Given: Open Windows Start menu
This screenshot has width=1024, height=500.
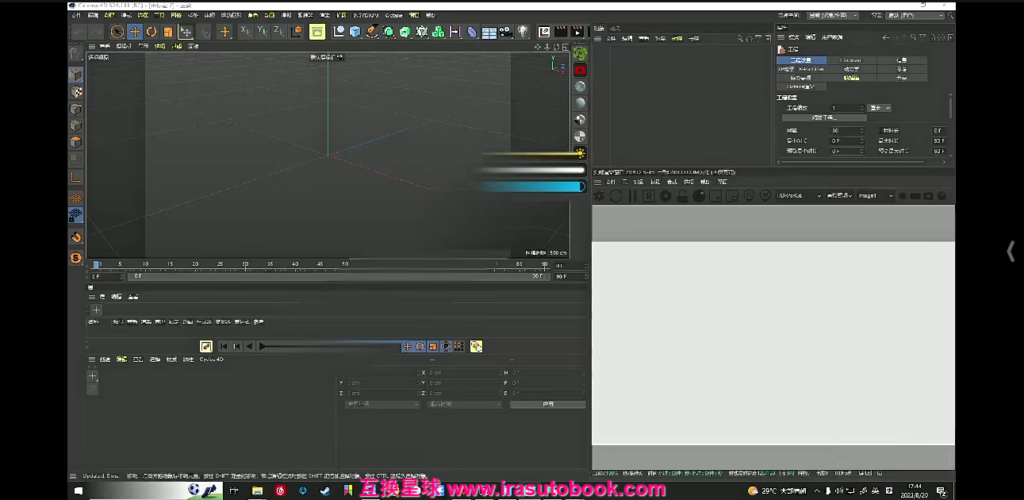Looking at the screenshot, I should pos(78,491).
